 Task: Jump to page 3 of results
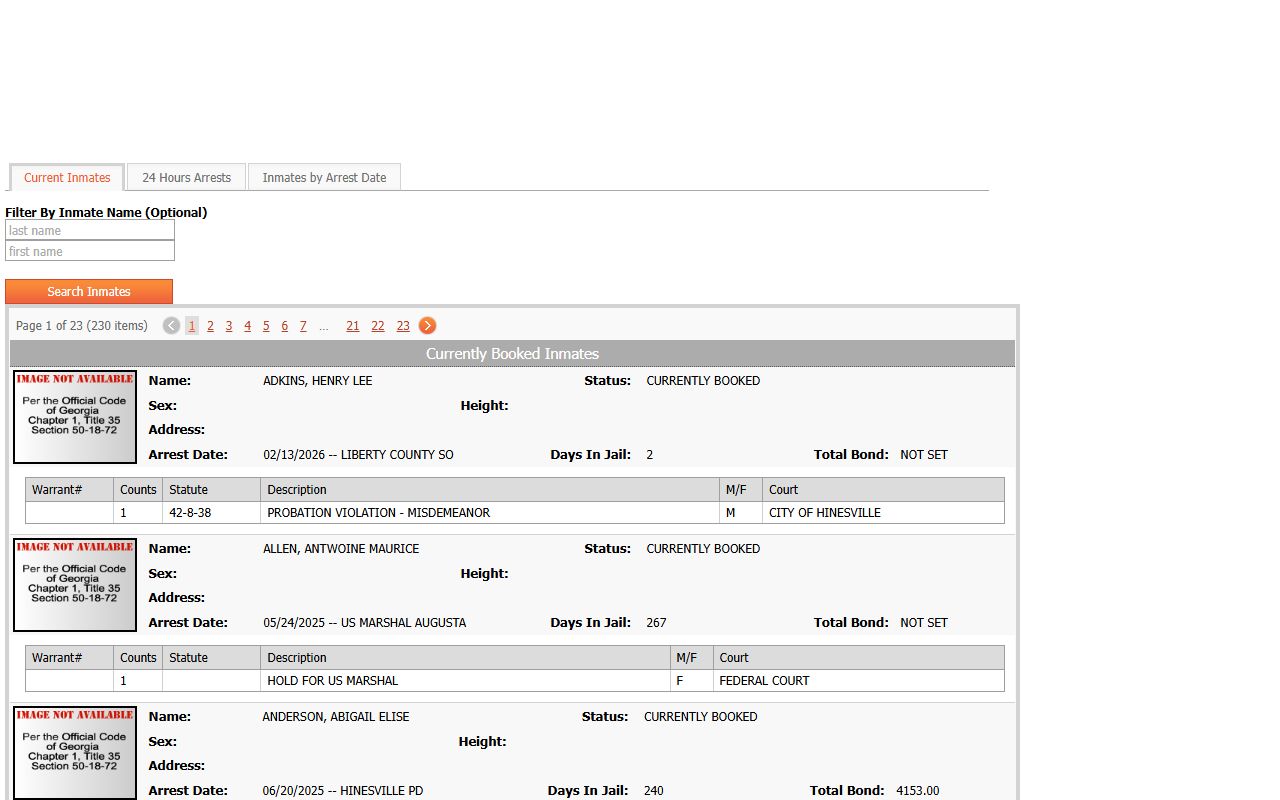(x=229, y=326)
